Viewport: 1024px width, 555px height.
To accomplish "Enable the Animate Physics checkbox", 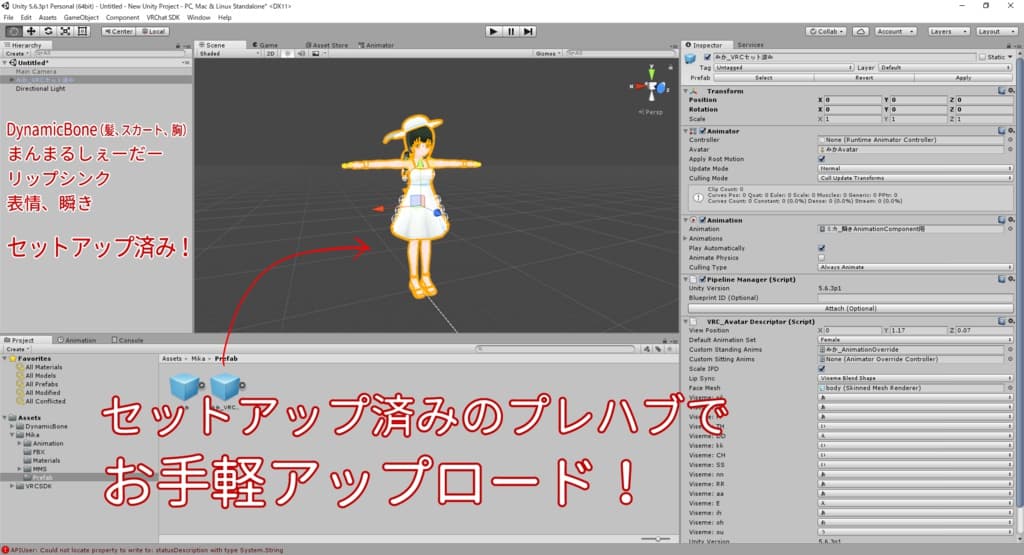I will [822, 257].
